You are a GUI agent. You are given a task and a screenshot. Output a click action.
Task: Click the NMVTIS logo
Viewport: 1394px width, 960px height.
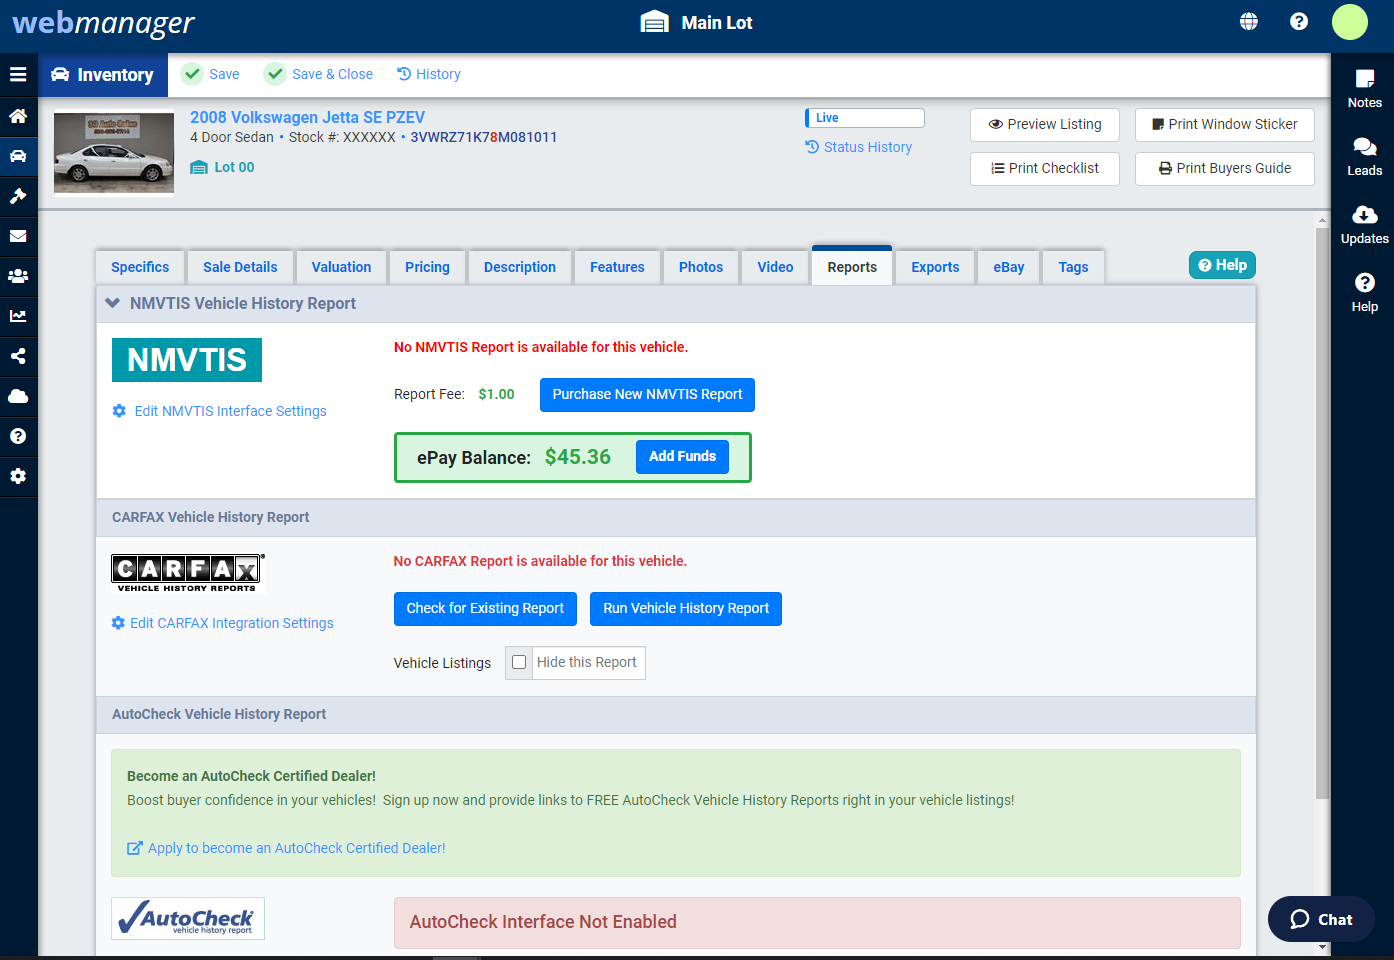[x=187, y=360]
